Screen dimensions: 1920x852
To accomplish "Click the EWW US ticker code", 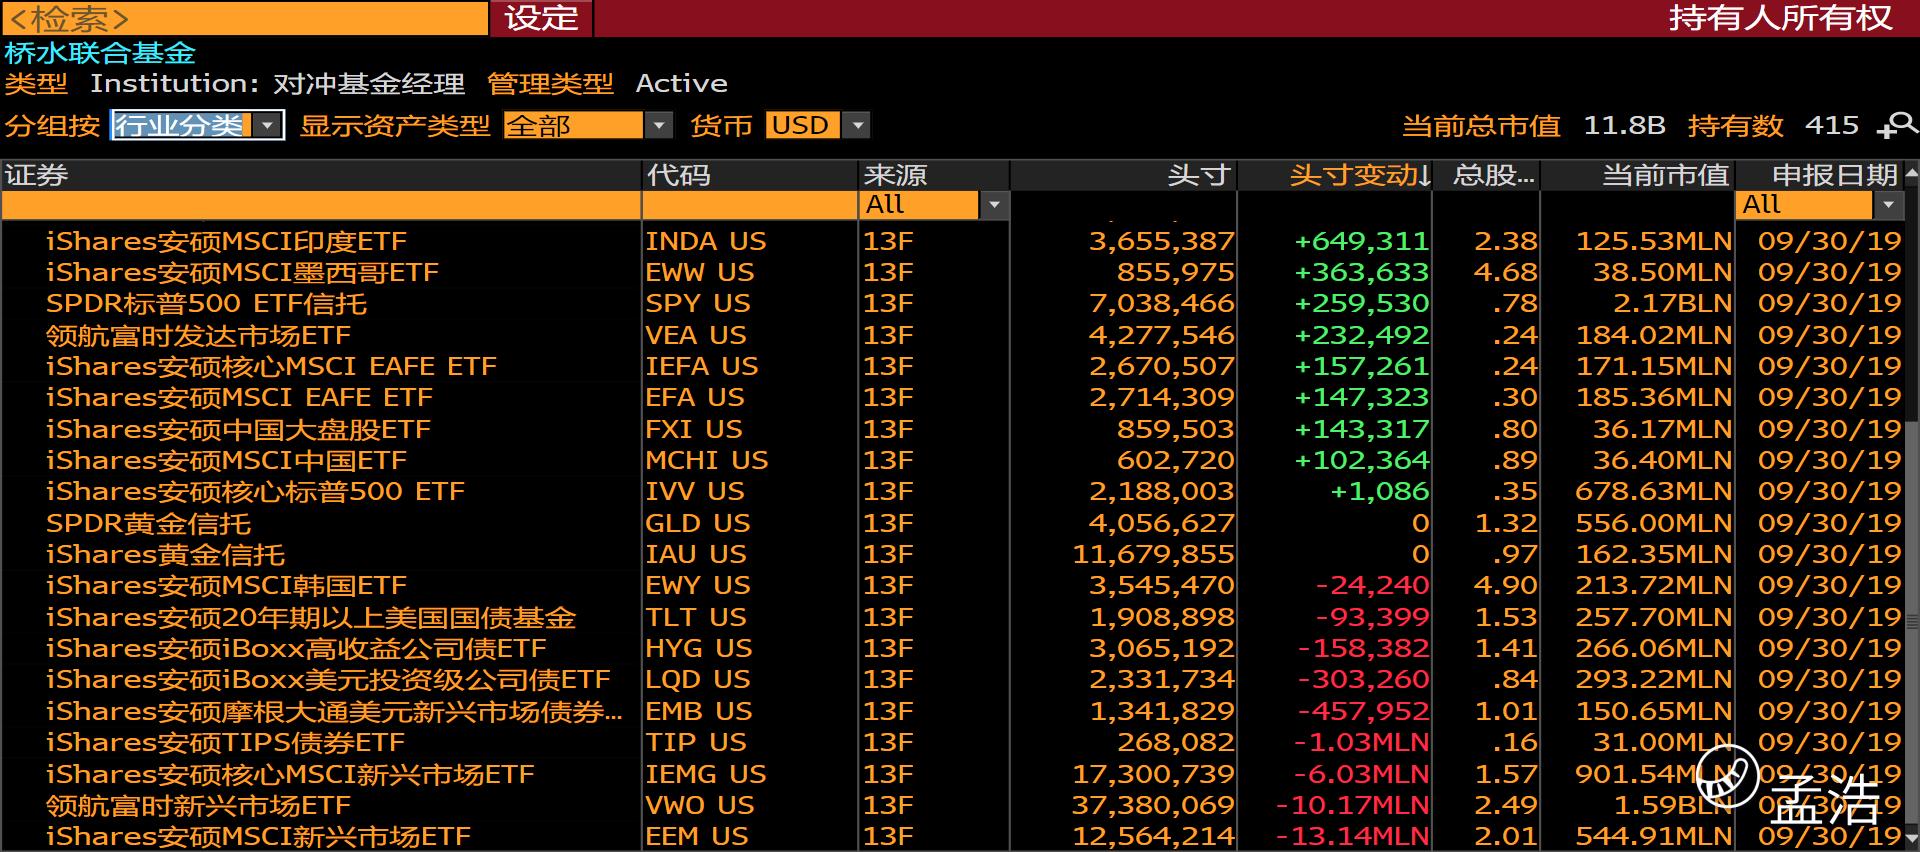I will (702, 272).
